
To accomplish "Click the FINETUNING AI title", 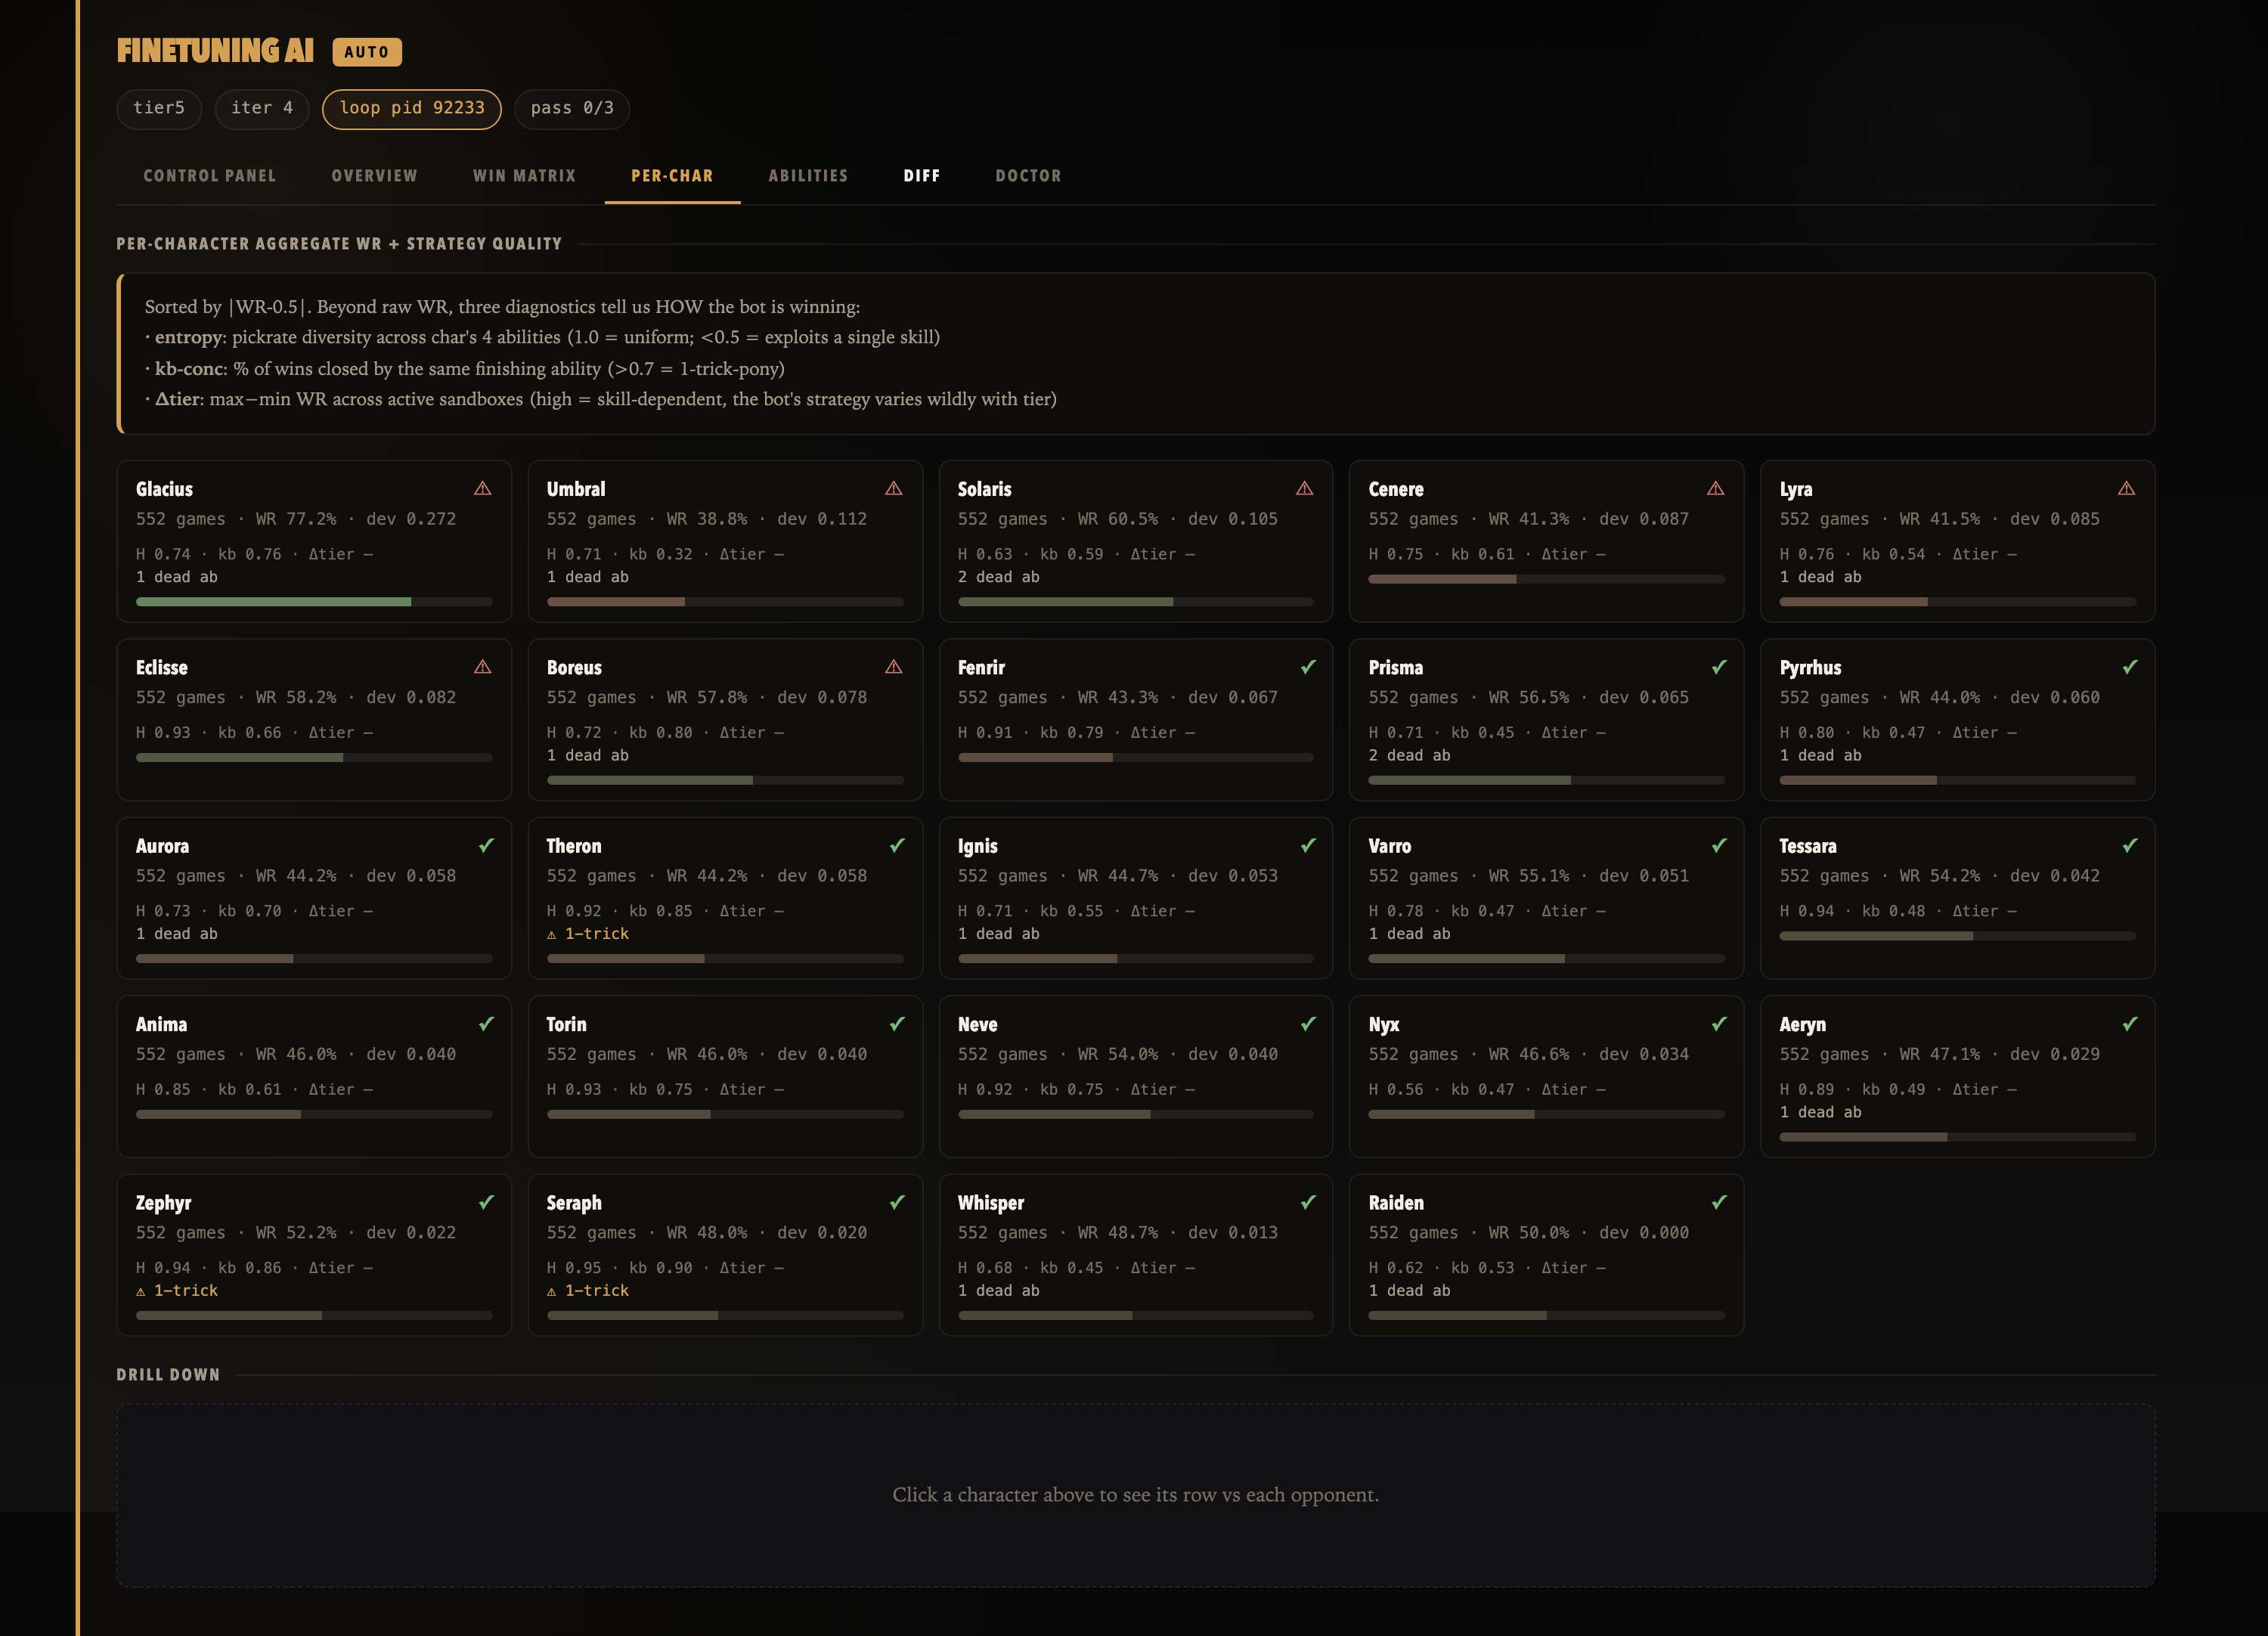I will (x=215, y=51).
